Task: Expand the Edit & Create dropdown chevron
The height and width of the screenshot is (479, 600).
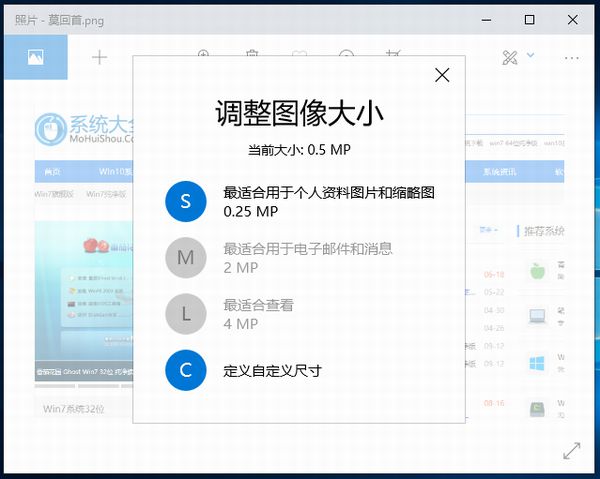Action: 530,56
